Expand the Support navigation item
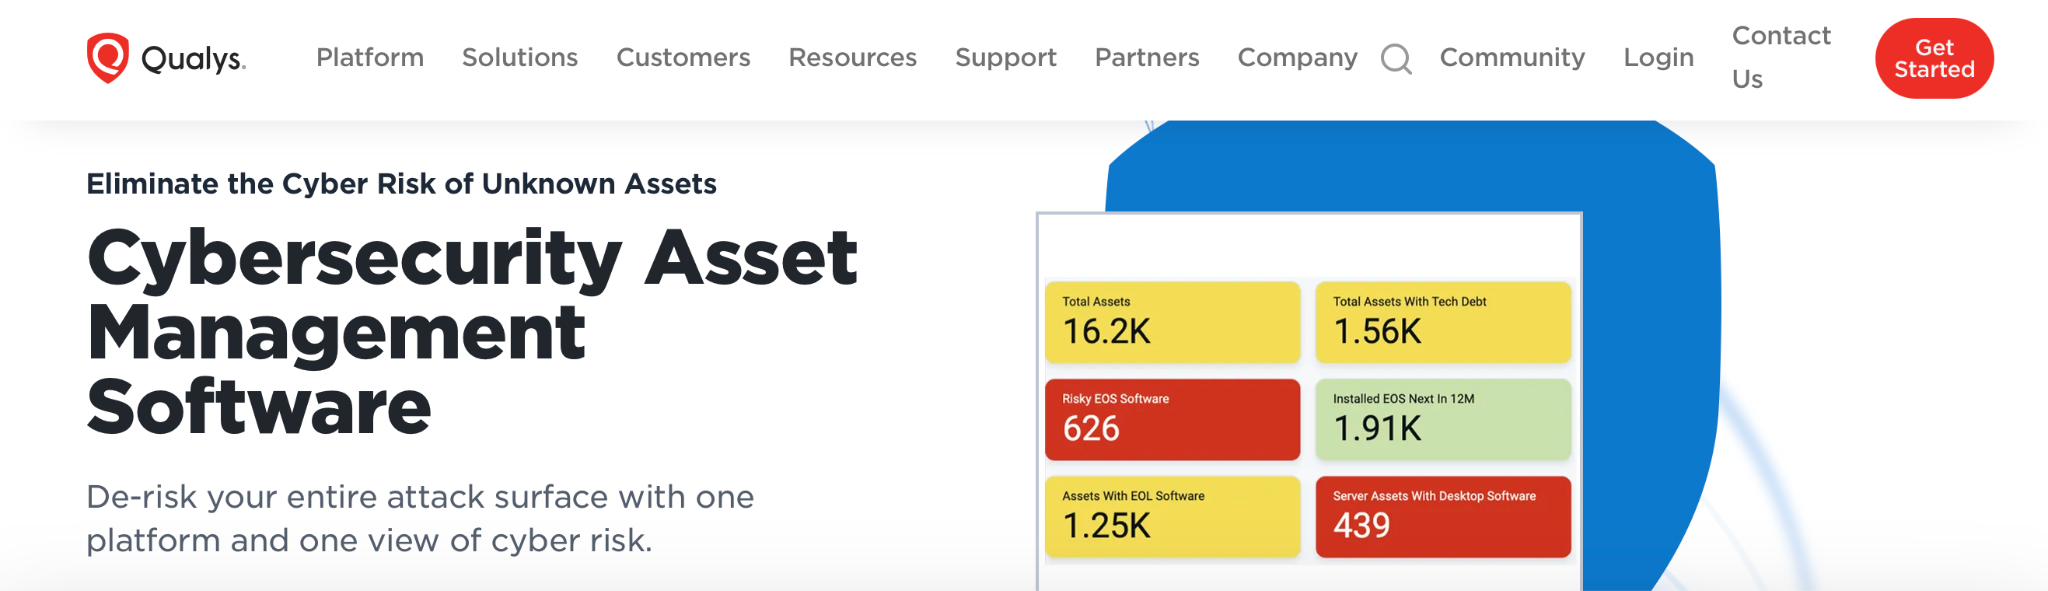 tap(1006, 58)
